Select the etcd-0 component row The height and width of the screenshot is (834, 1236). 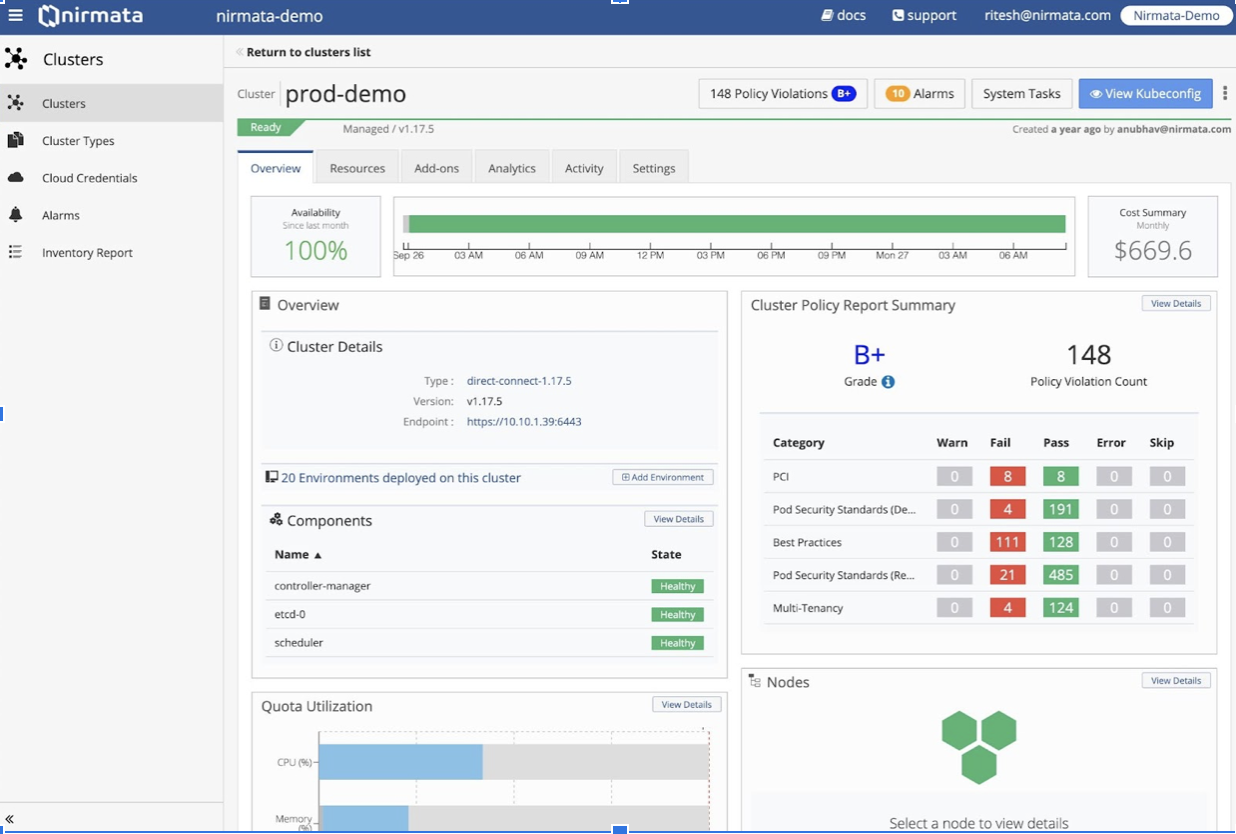(x=489, y=614)
